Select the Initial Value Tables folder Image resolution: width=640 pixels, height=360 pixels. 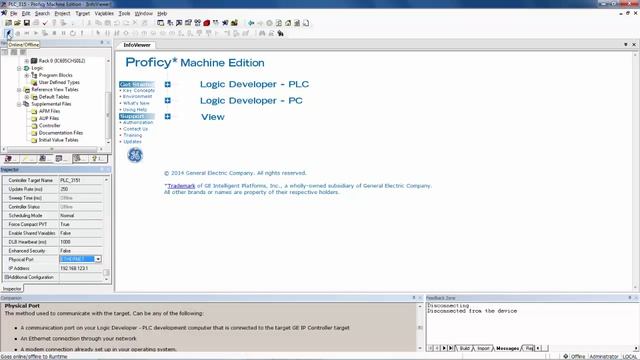point(58,140)
